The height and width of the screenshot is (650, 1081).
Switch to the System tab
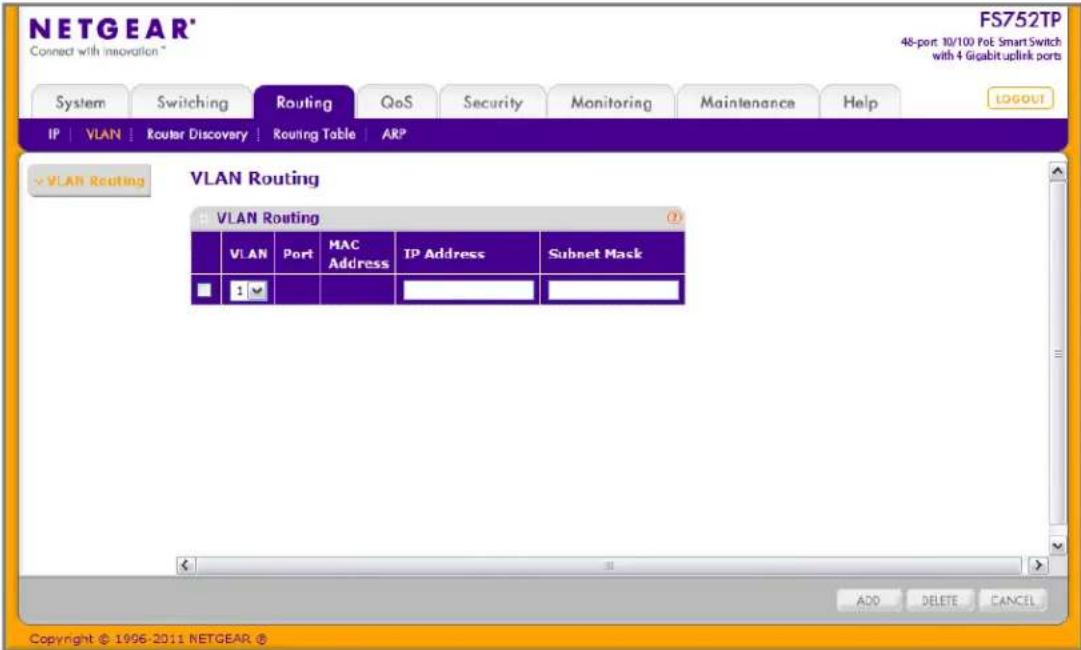point(81,102)
